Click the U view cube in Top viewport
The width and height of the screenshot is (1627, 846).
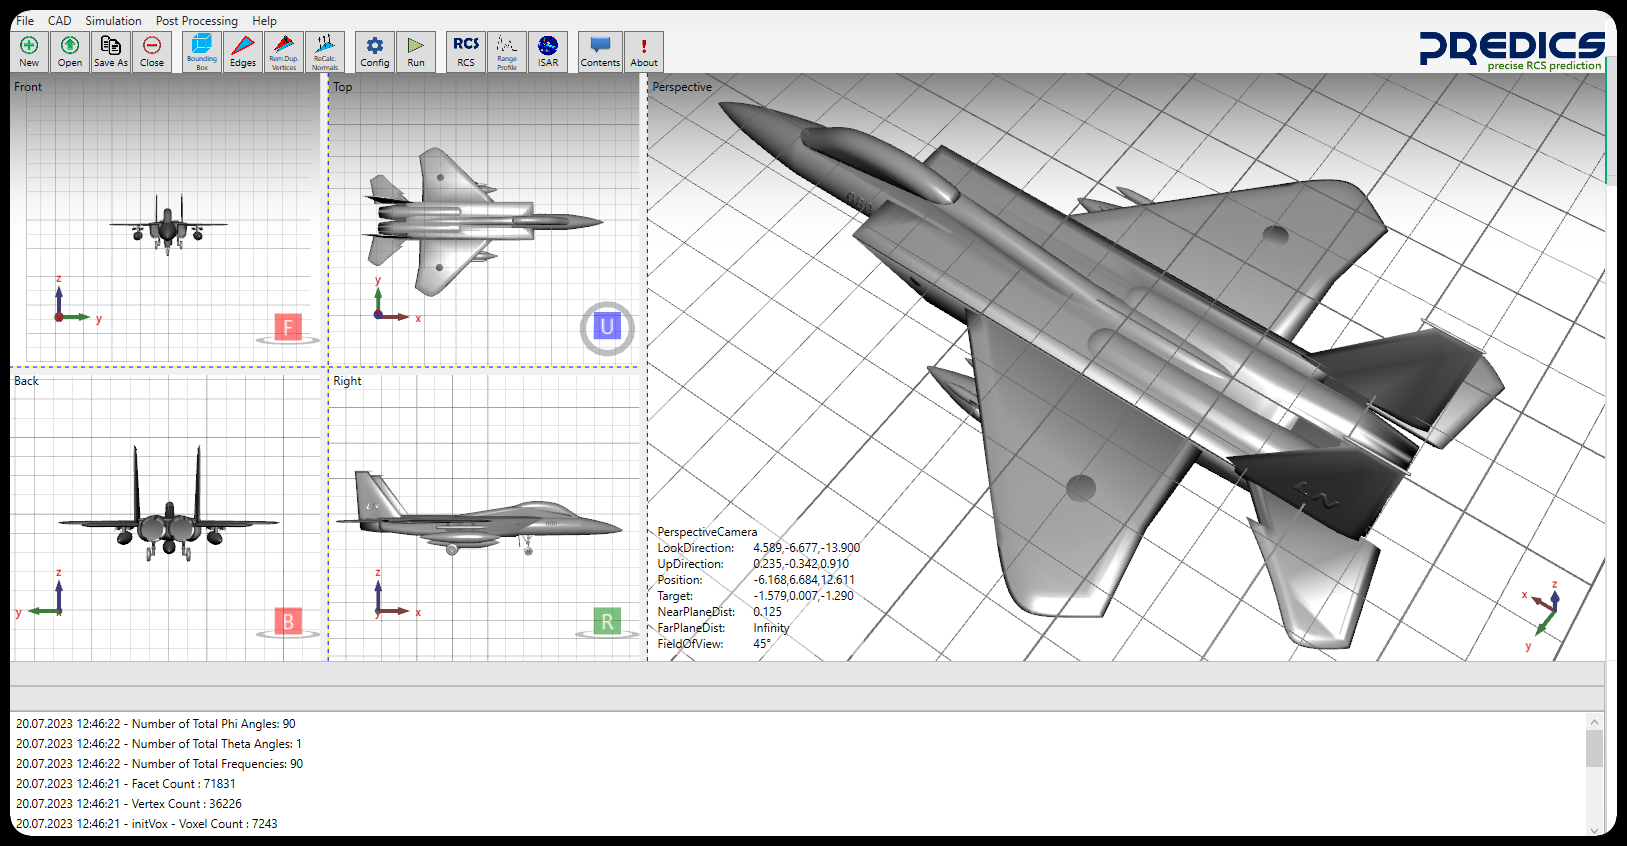point(607,327)
